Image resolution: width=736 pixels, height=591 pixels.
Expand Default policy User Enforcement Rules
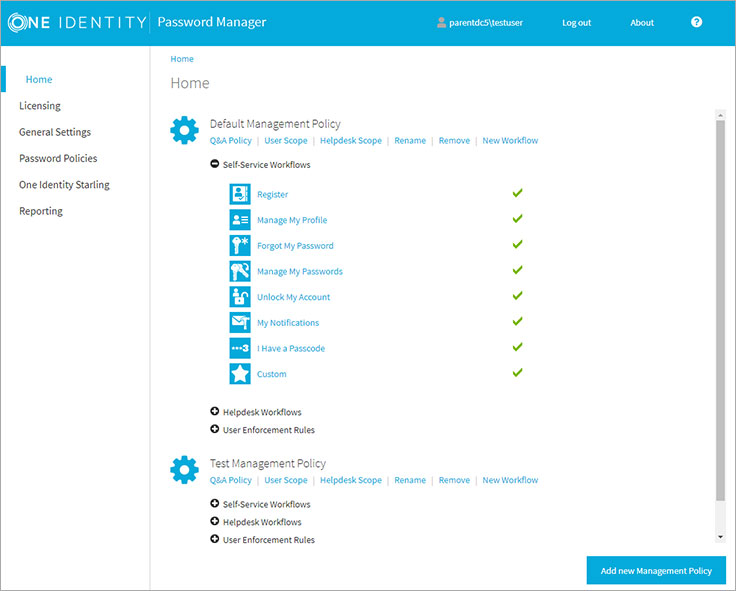tap(215, 429)
